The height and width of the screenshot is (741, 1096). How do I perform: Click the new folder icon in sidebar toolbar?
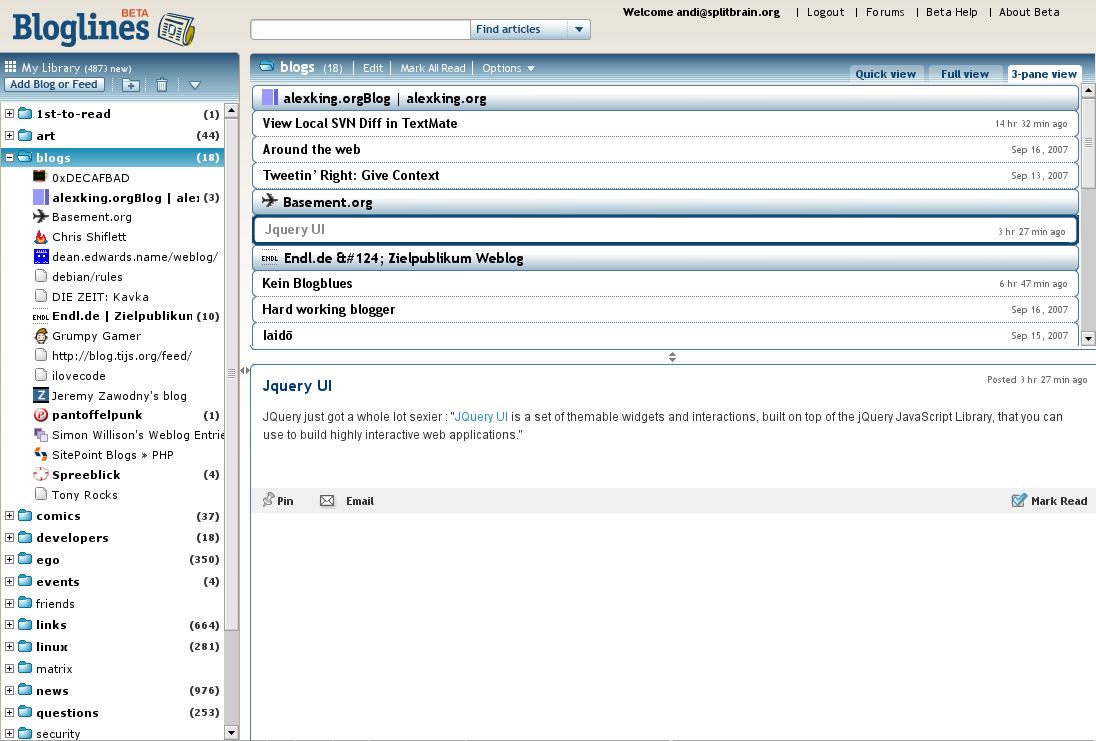pos(131,85)
